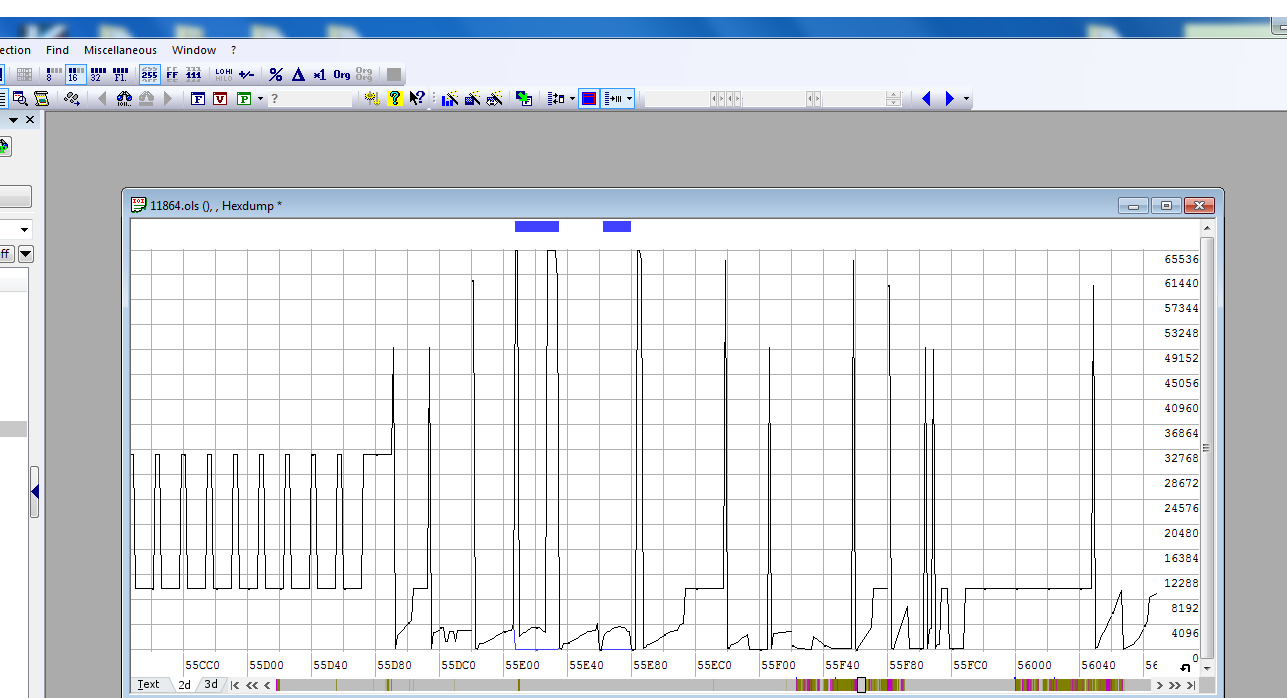Open dropdown arrow beside green P icon

point(260,99)
